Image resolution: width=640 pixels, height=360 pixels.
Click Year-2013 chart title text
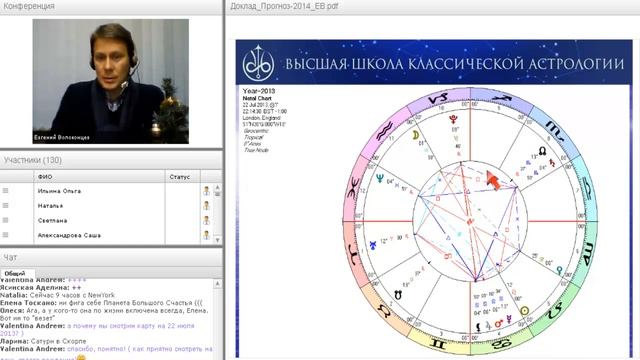(258, 91)
